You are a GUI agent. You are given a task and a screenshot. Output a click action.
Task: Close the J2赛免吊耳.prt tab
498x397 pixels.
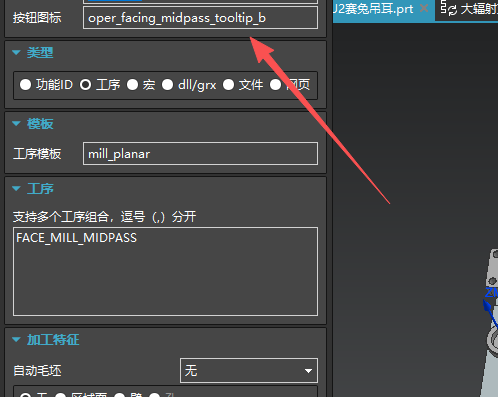click(424, 8)
